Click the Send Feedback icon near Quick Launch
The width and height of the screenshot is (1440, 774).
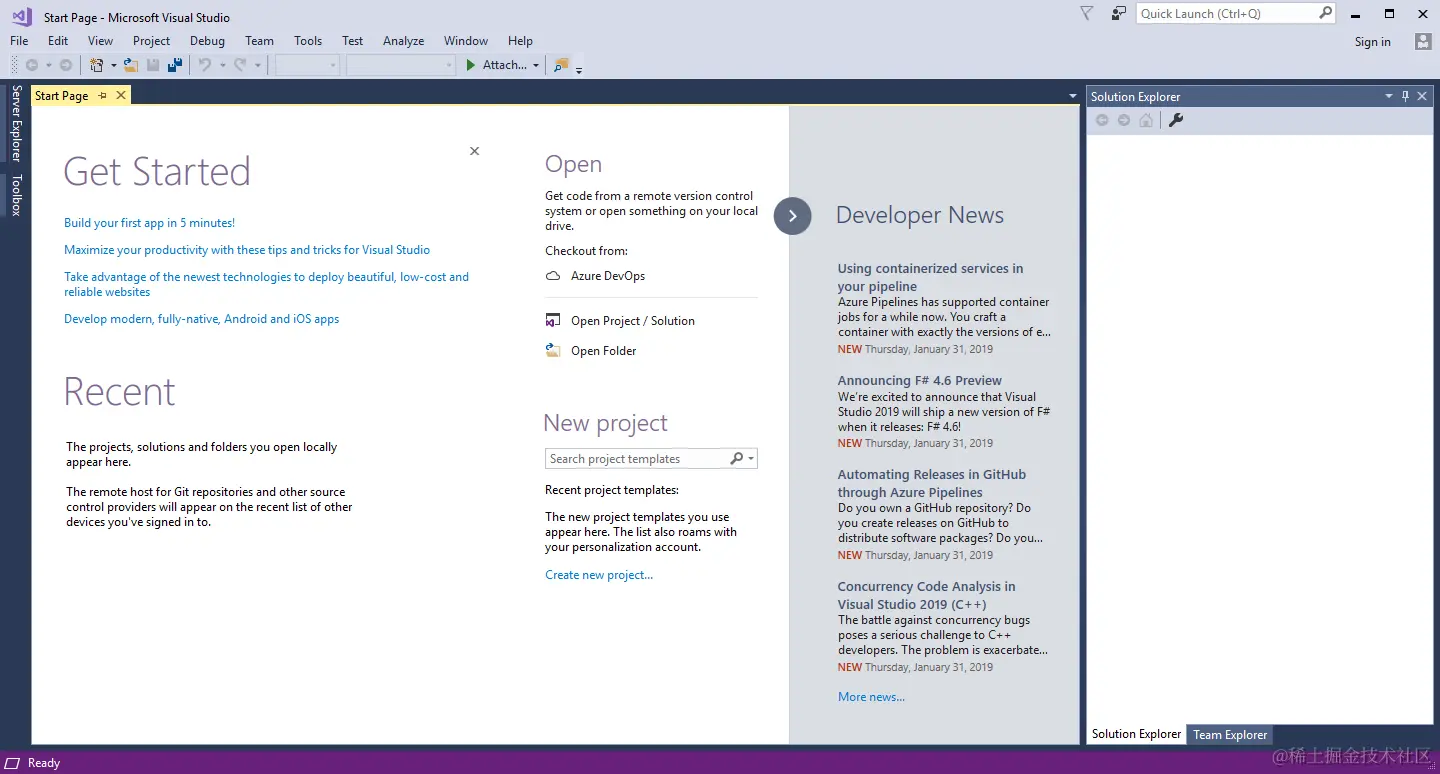point(1117,15)
